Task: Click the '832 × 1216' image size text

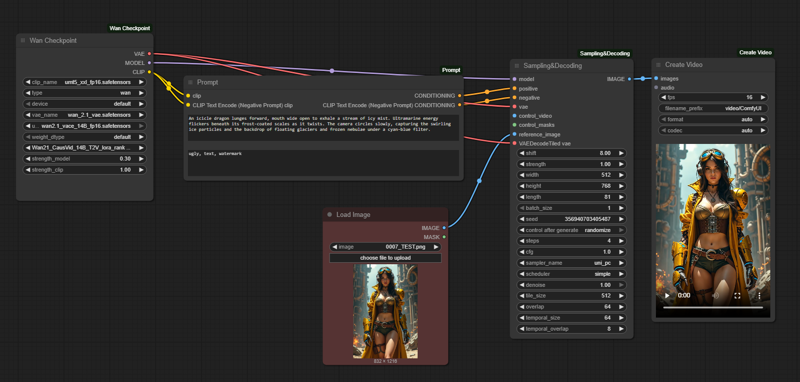Action: click(385, 361)
